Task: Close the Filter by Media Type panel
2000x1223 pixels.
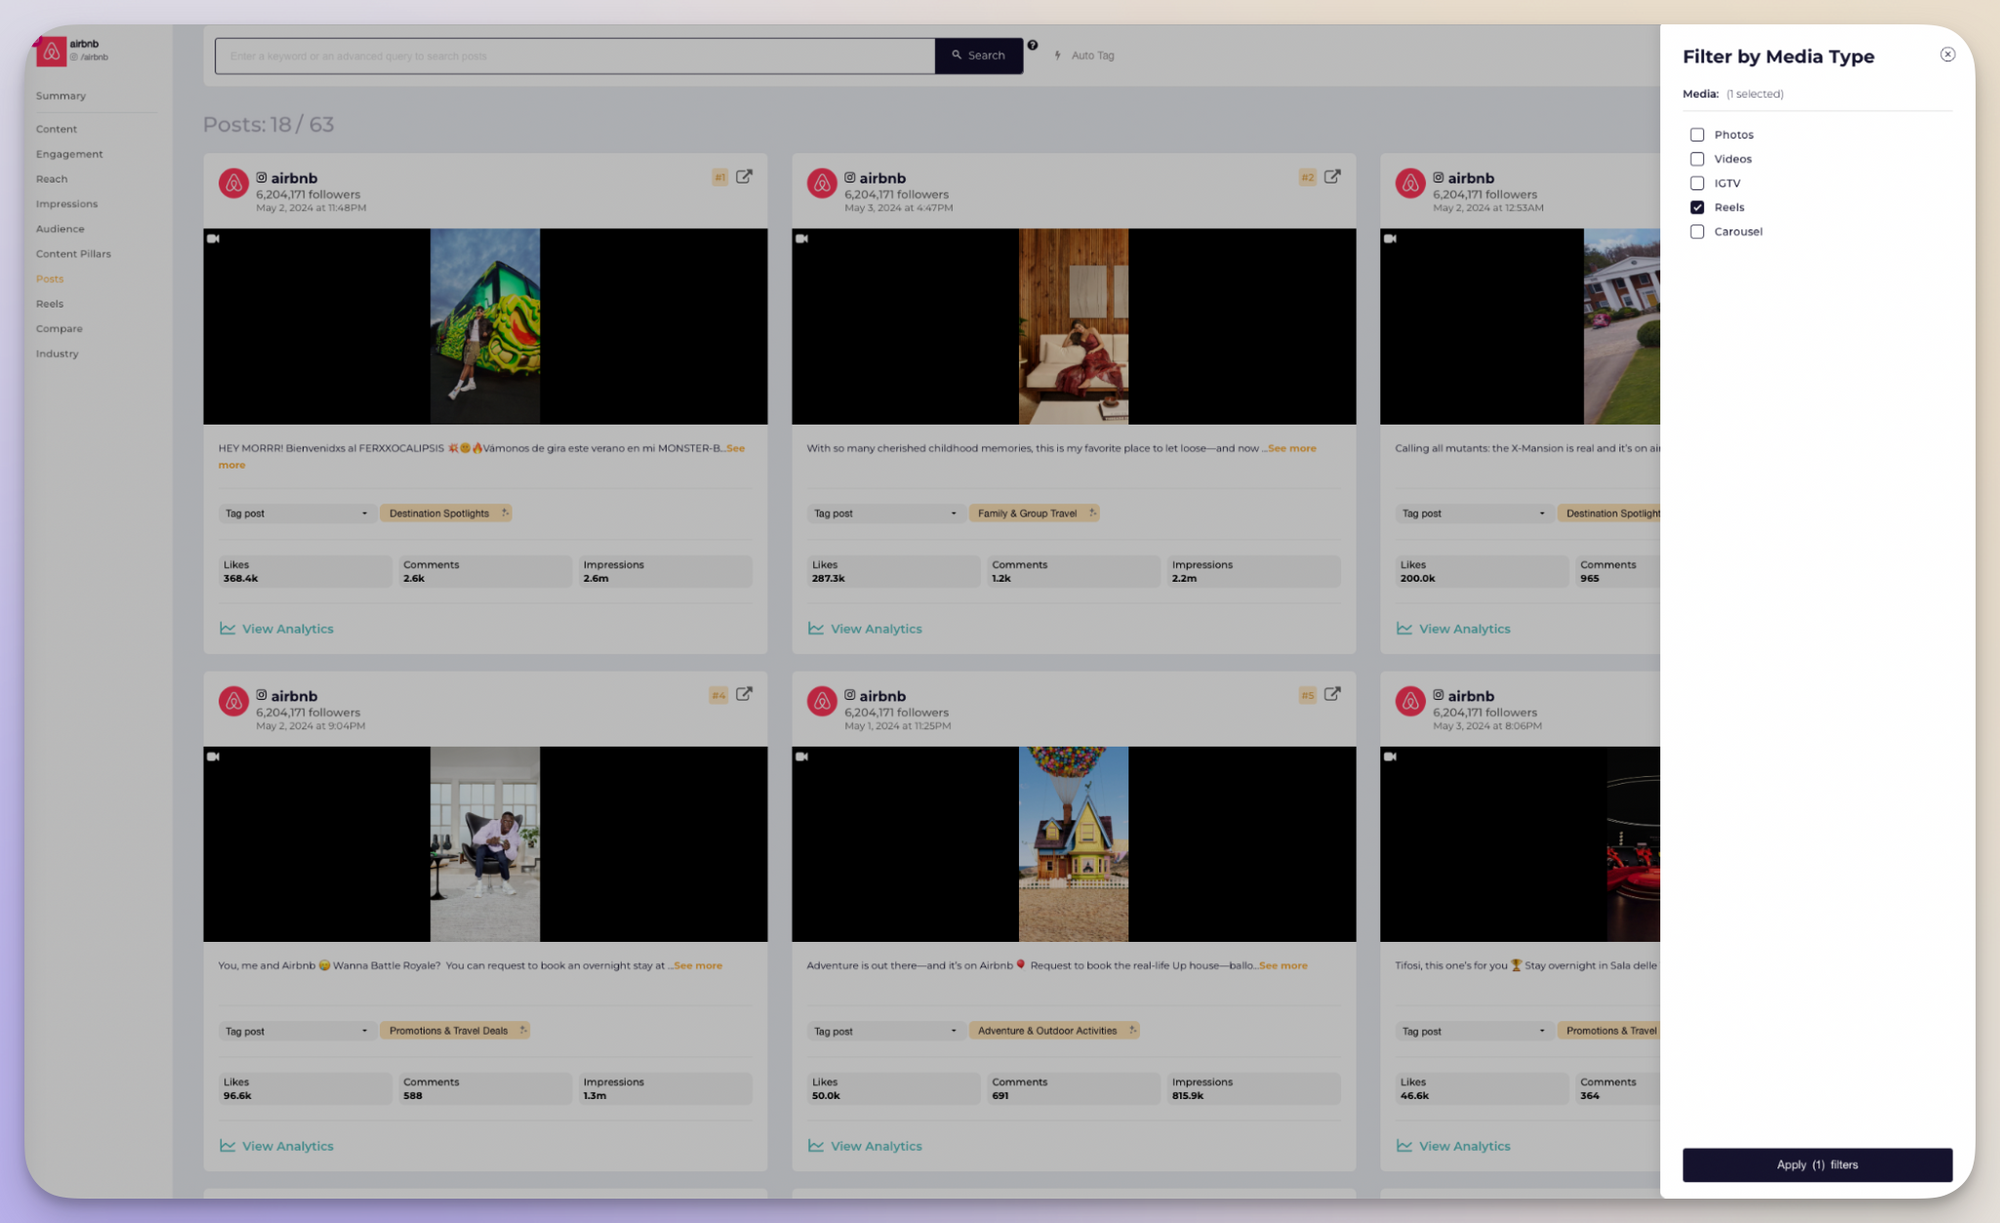Action: (x=1947, y=54)
